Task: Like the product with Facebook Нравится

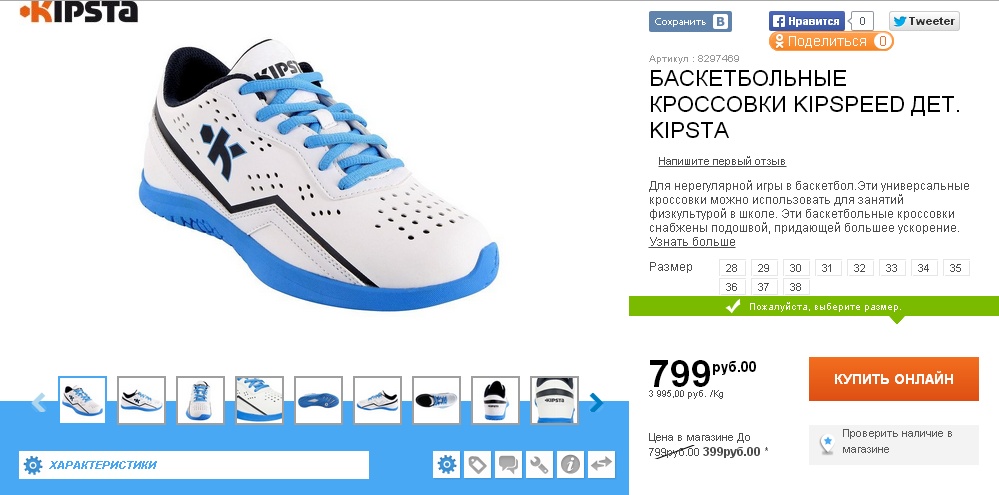Action: pos(807,21)
